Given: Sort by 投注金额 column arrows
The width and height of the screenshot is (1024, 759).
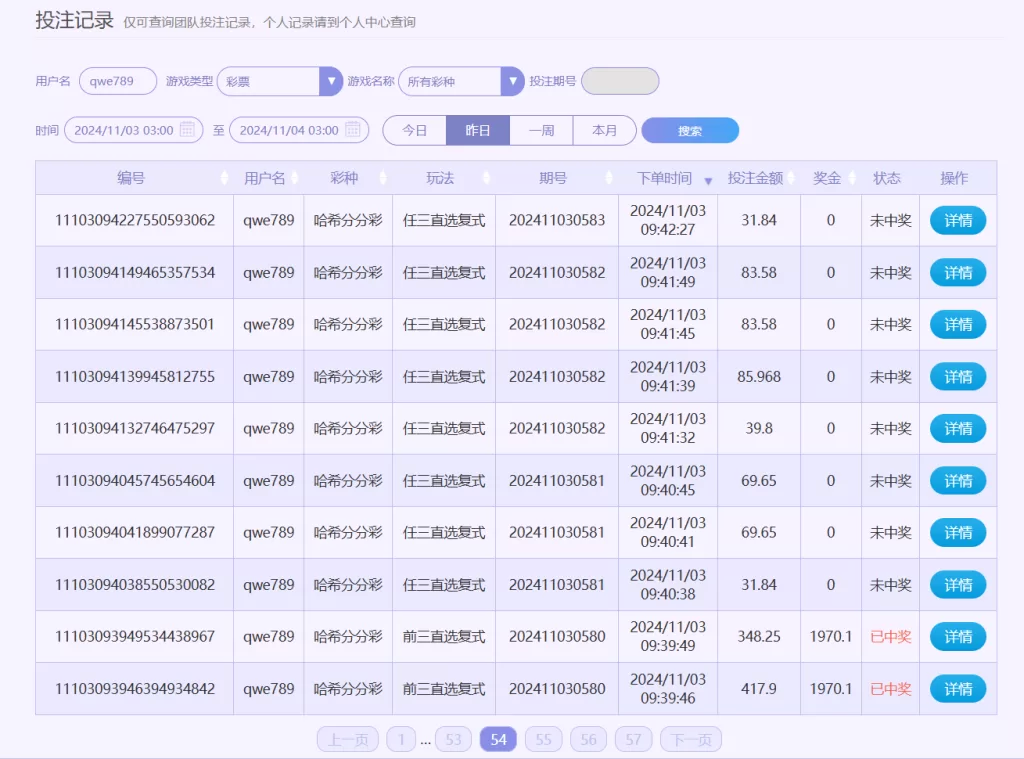Looking at the screenshot, I should click(x=791, y=178).
